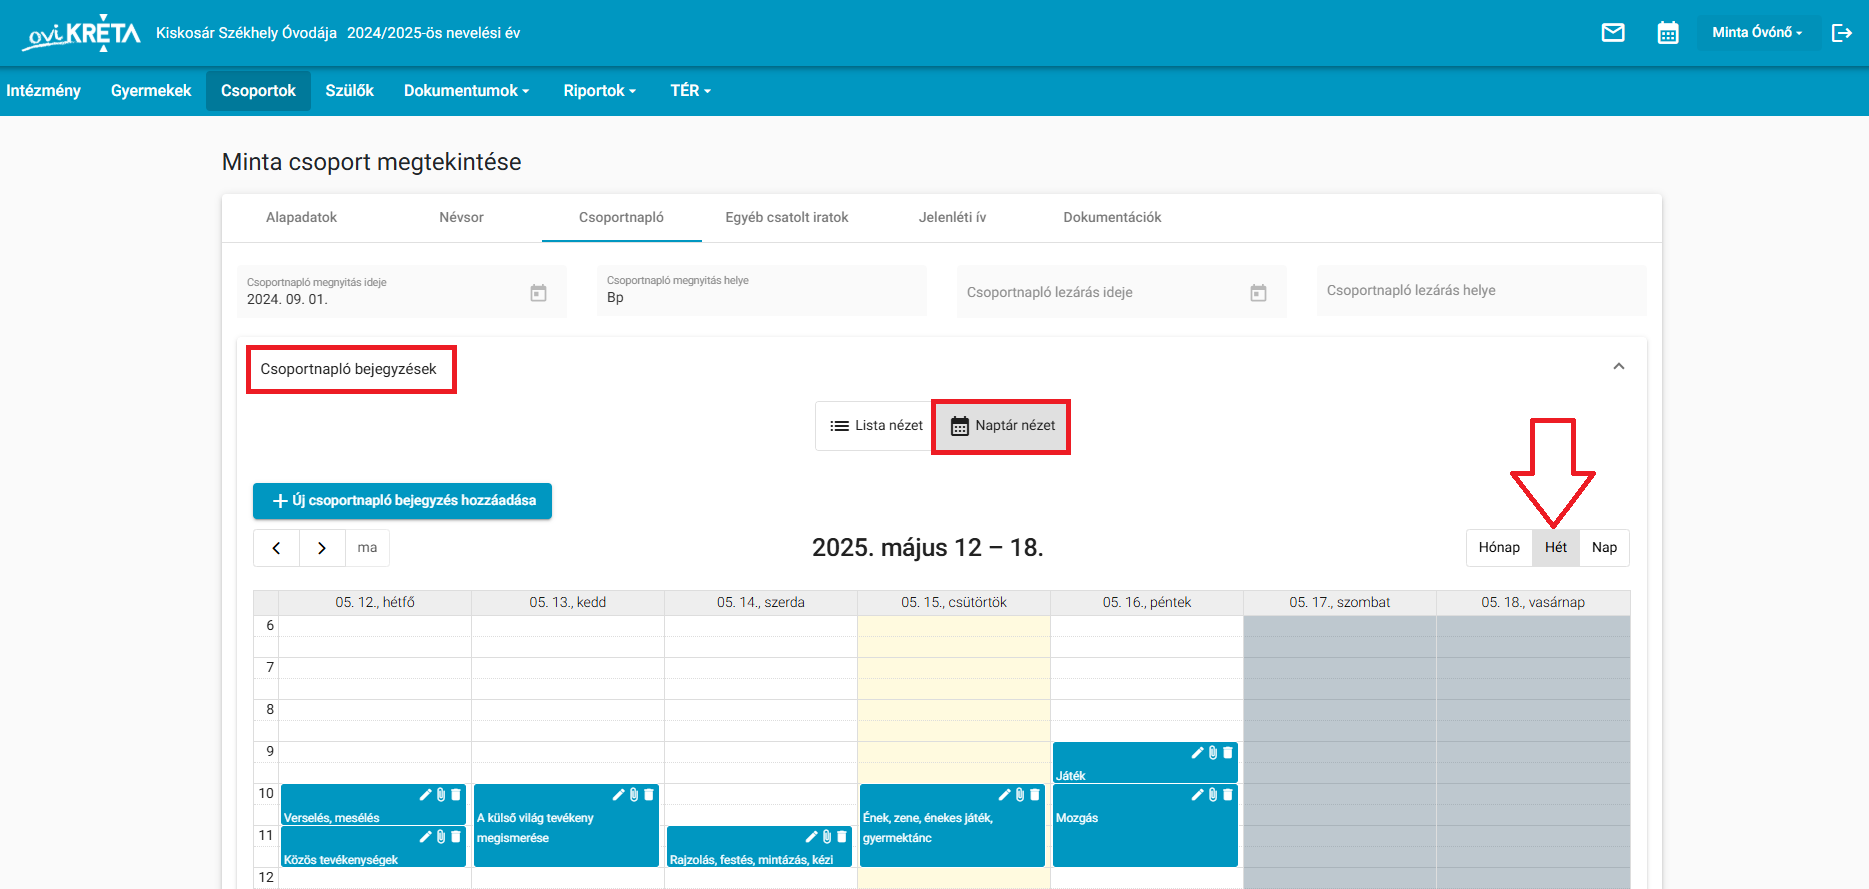This screenshot has width=1869, height=889.
Task: Edit the Rajzolás, festés, mintázás entry
Action: click(811, 837)
